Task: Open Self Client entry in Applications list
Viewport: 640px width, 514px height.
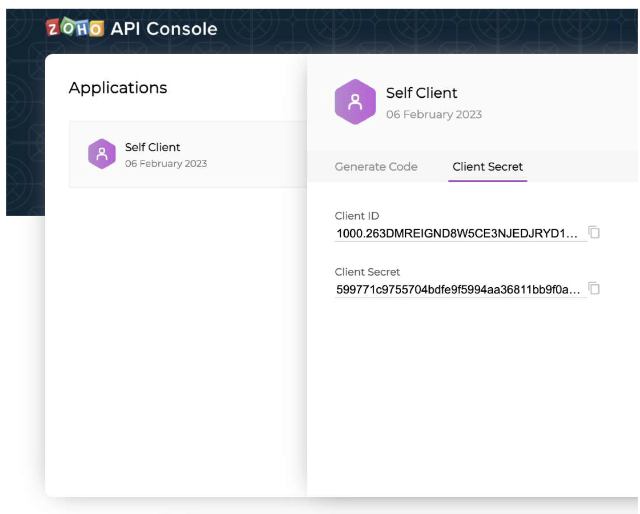Action: point(188,154)
